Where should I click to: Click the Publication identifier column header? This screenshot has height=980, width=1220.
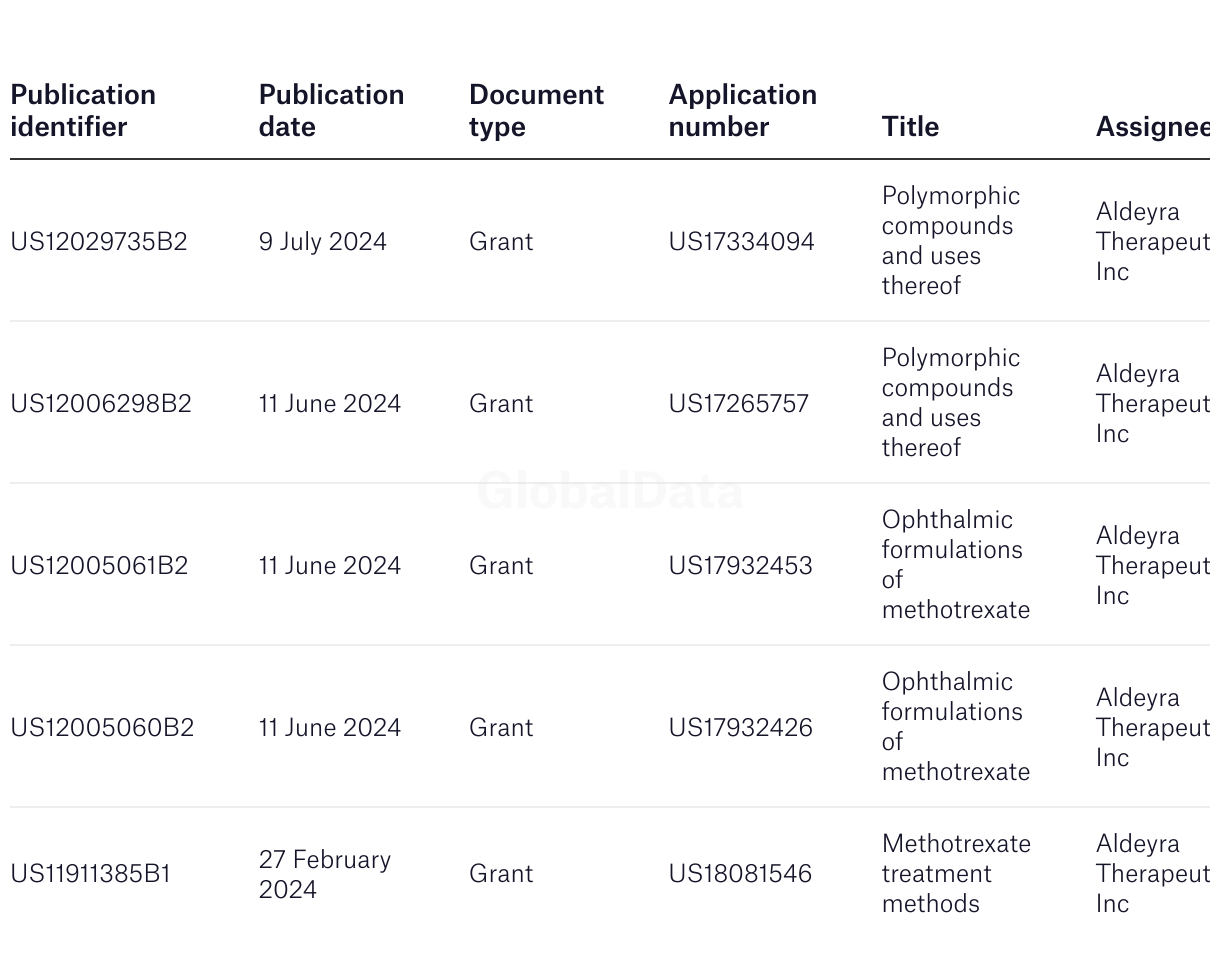pos(83,110)
